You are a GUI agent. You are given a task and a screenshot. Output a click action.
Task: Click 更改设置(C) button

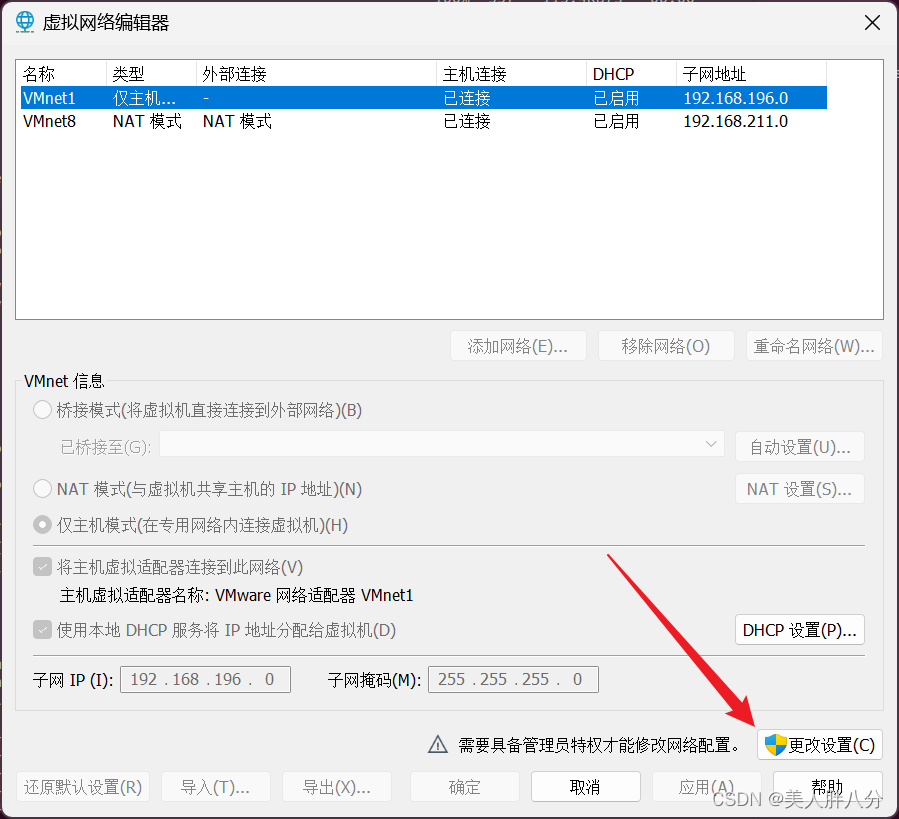point(820,745)
